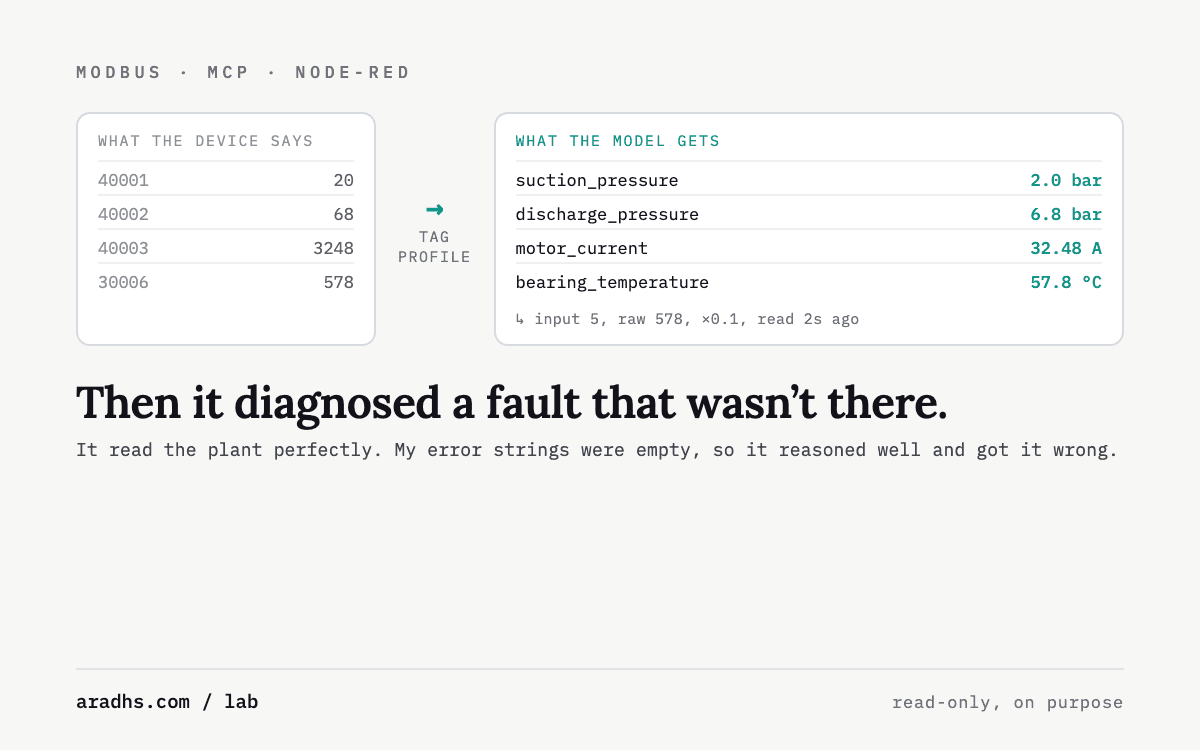Select the 32.48 A reading
1200x750 pixels.
1066,249
